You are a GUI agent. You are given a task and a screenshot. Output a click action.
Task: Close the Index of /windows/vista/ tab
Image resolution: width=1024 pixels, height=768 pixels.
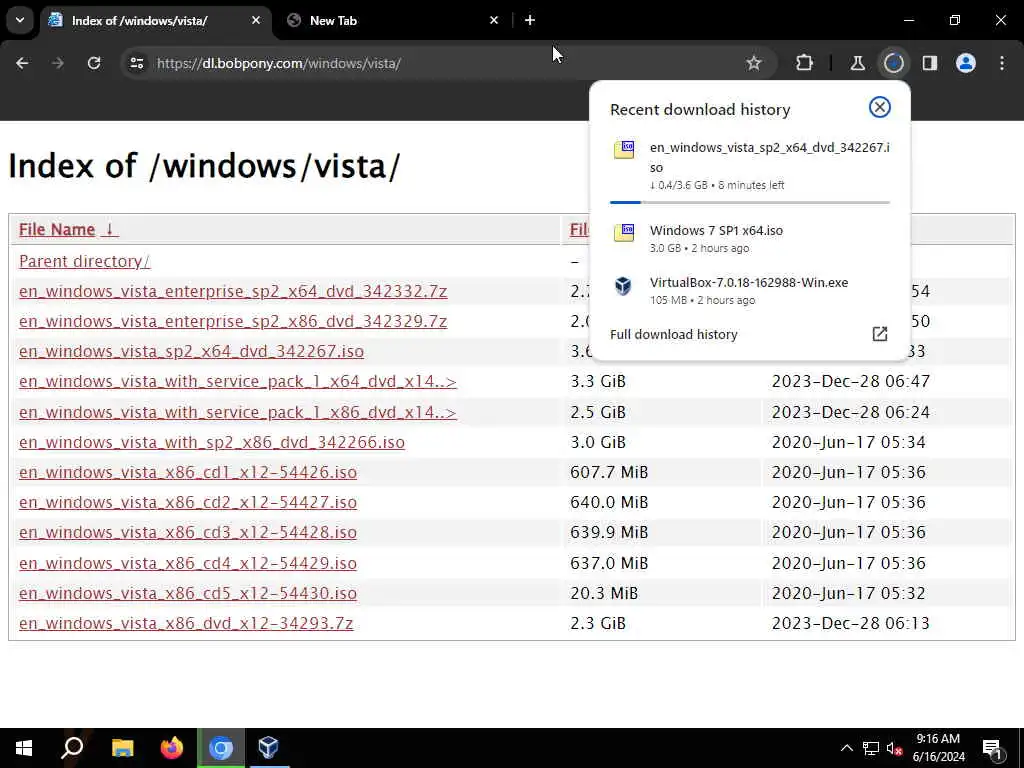click(x=256, y=20)
